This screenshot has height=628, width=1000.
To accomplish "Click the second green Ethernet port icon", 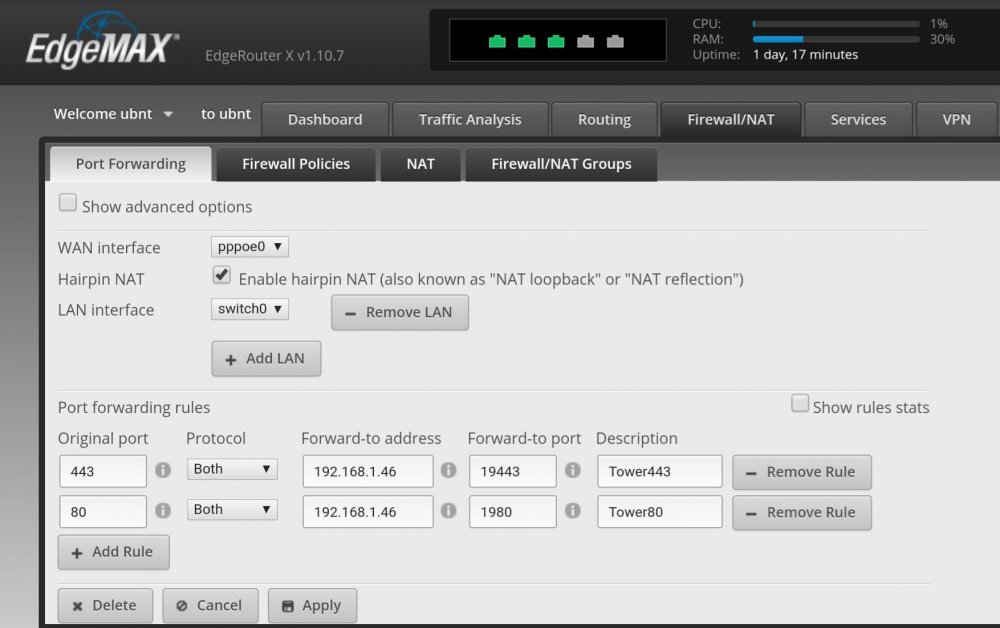I will pyautogui.click(x=526, y=41).
